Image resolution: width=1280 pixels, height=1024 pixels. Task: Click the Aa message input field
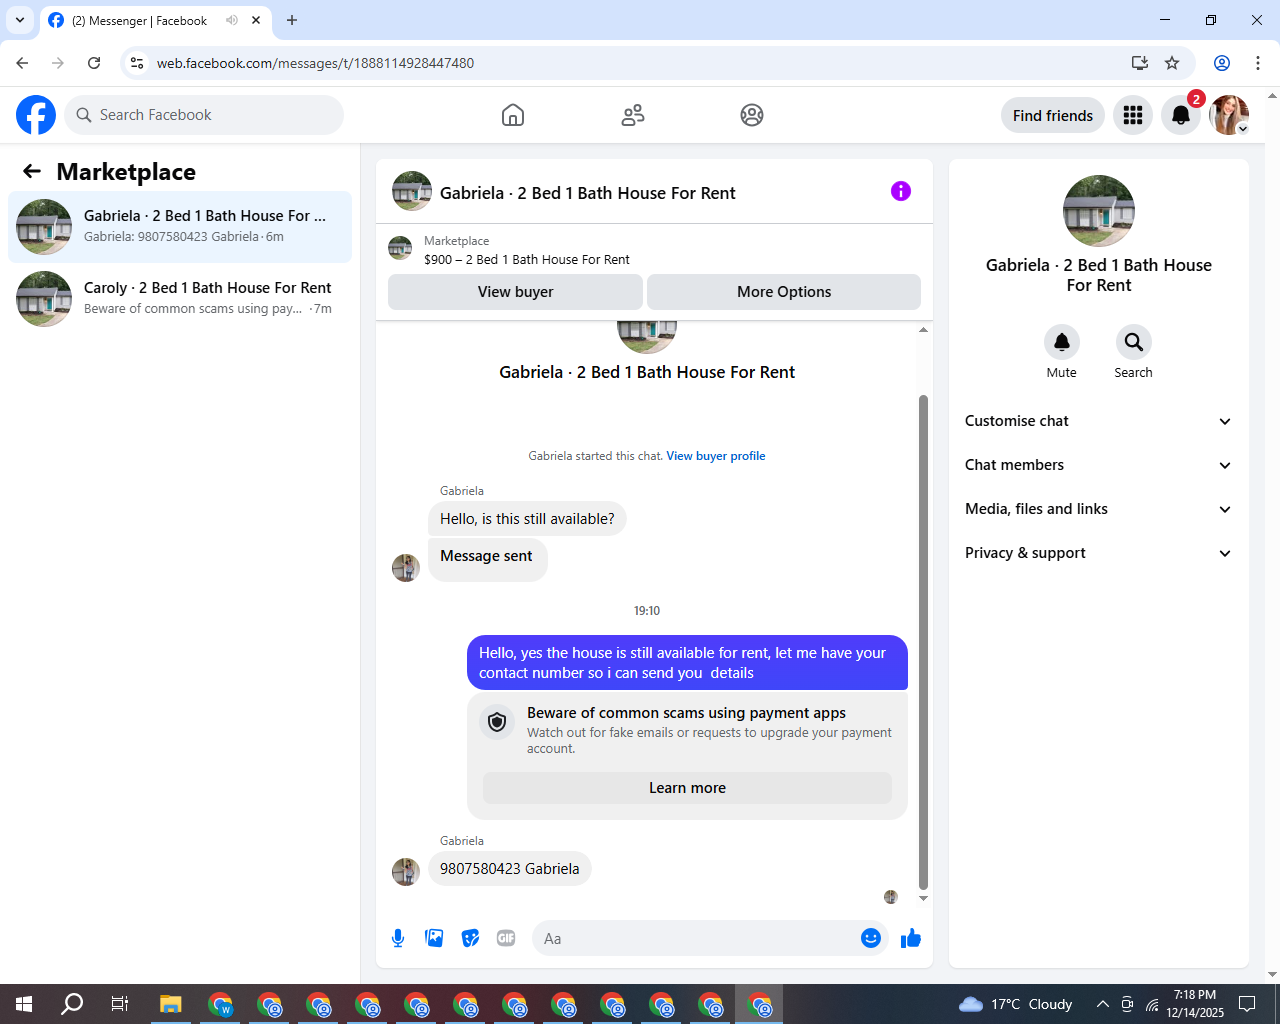pyautogui.click(x=695, y=938)
